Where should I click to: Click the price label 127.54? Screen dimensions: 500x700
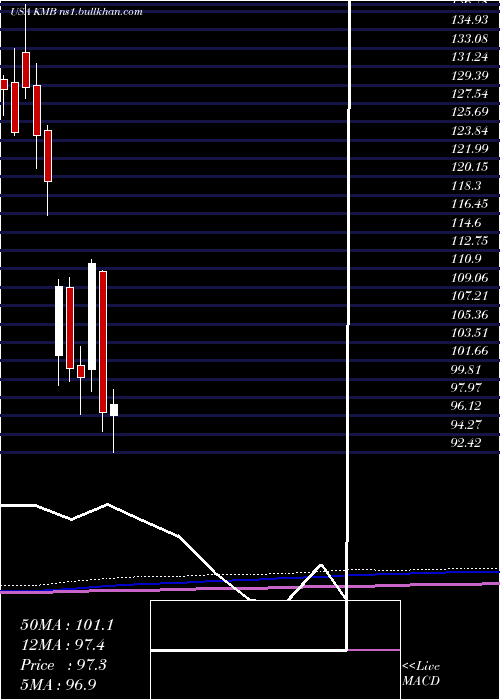(469, 93)
